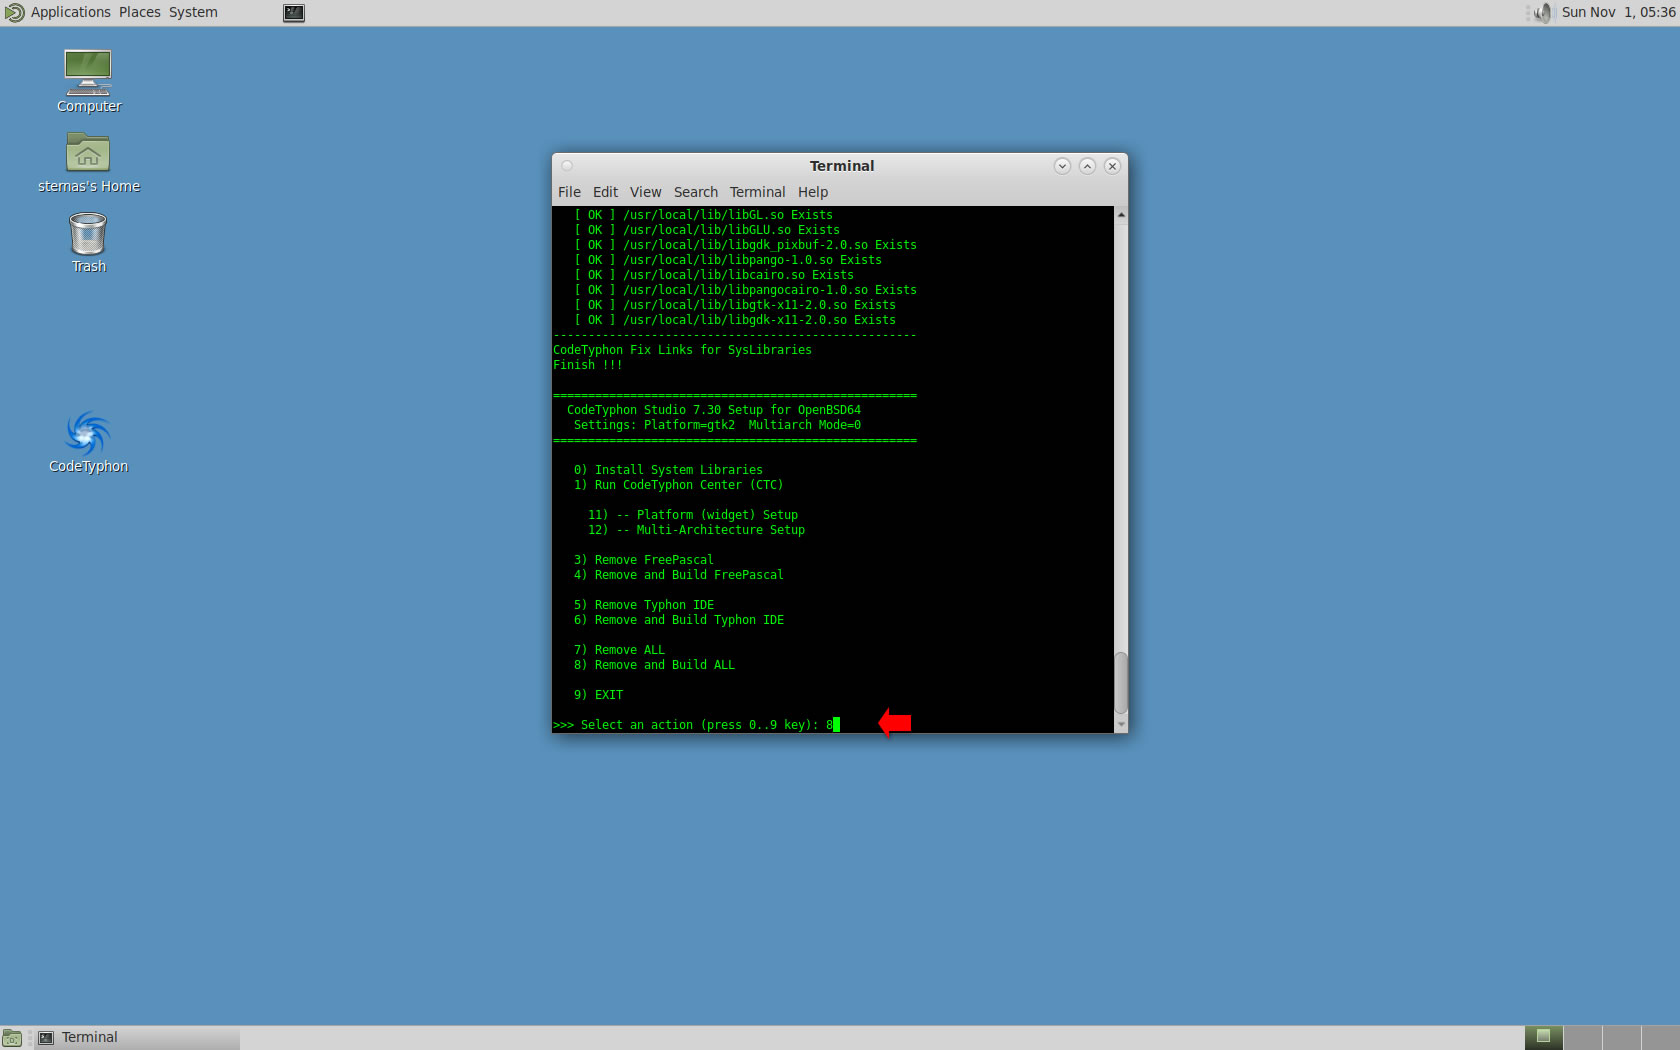Open the Terminal window's Help menu
Screen dimensions: 1680x1050
coord(813,192)
